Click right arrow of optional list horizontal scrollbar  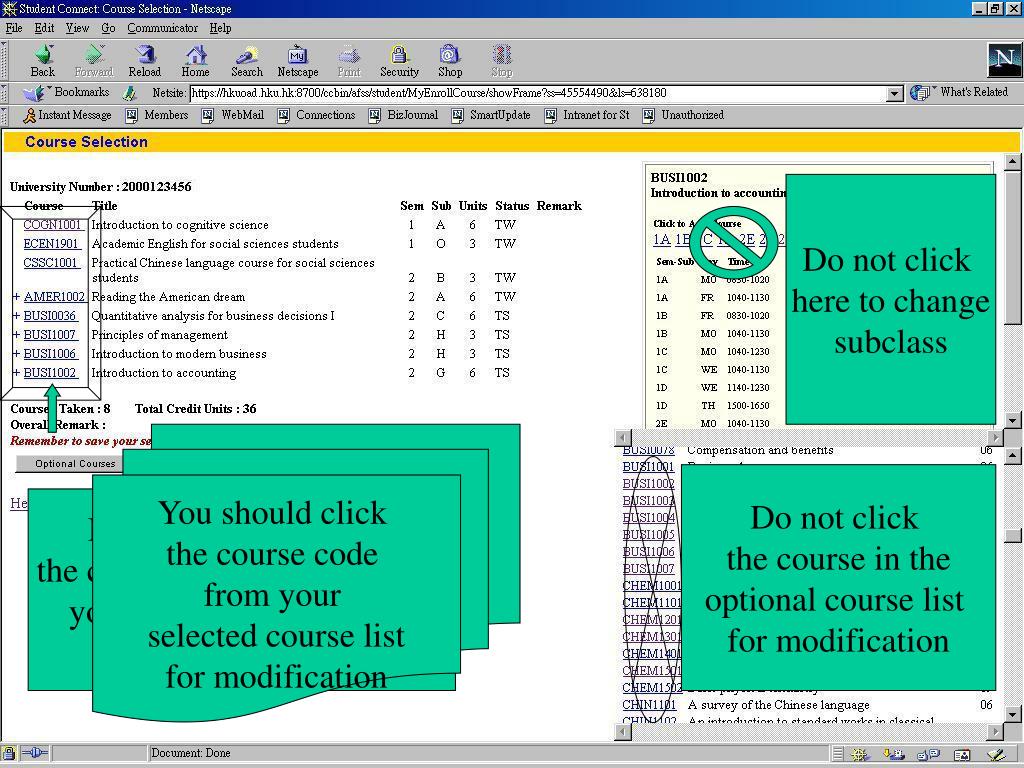point(995,731)
